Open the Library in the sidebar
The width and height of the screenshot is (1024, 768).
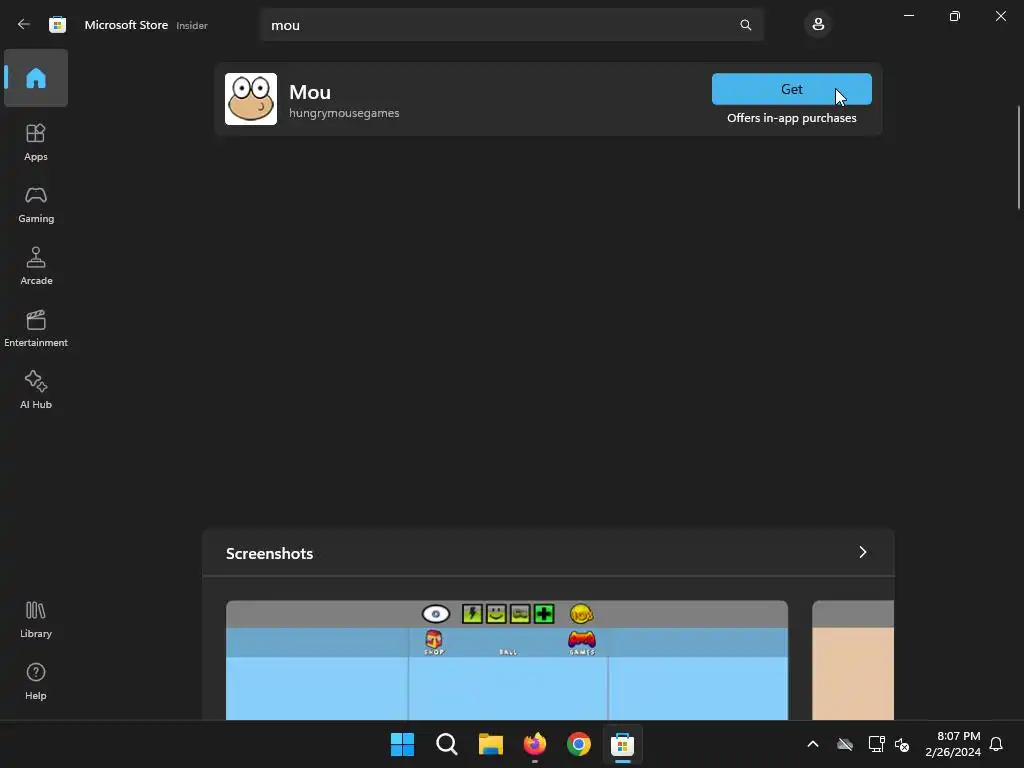[x=36, y=620]
